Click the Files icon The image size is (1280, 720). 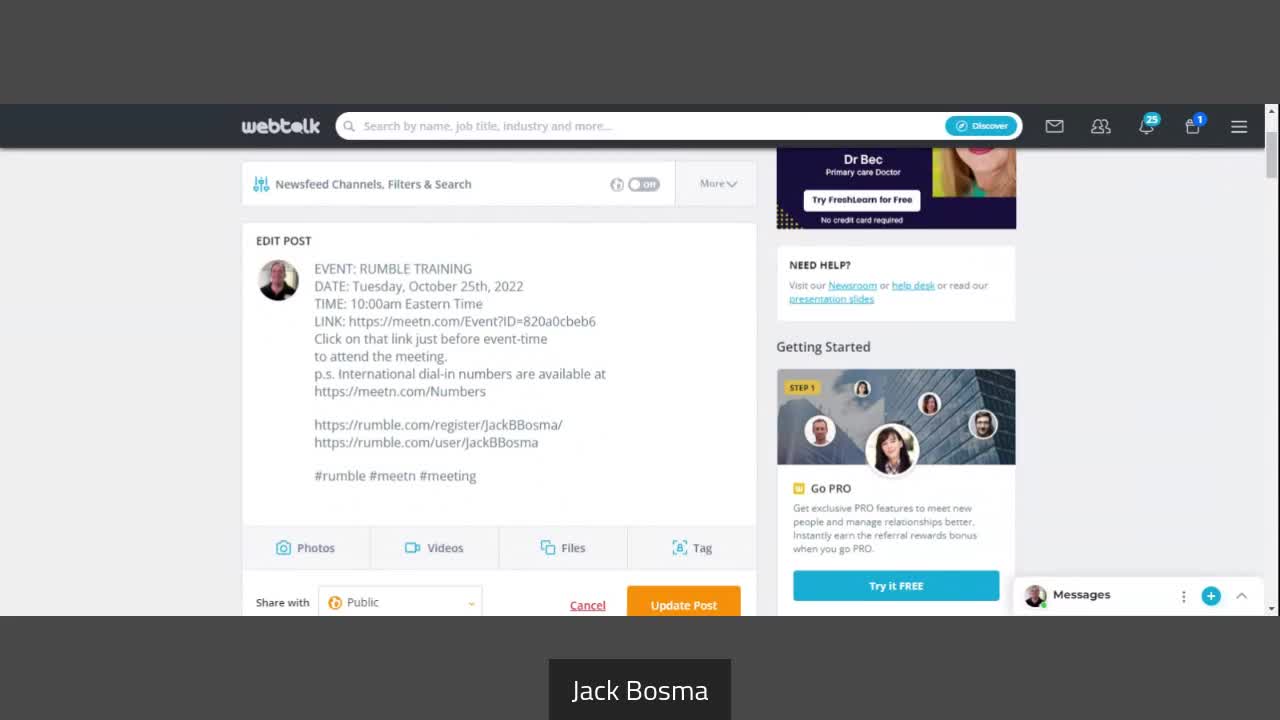[548, 548]
